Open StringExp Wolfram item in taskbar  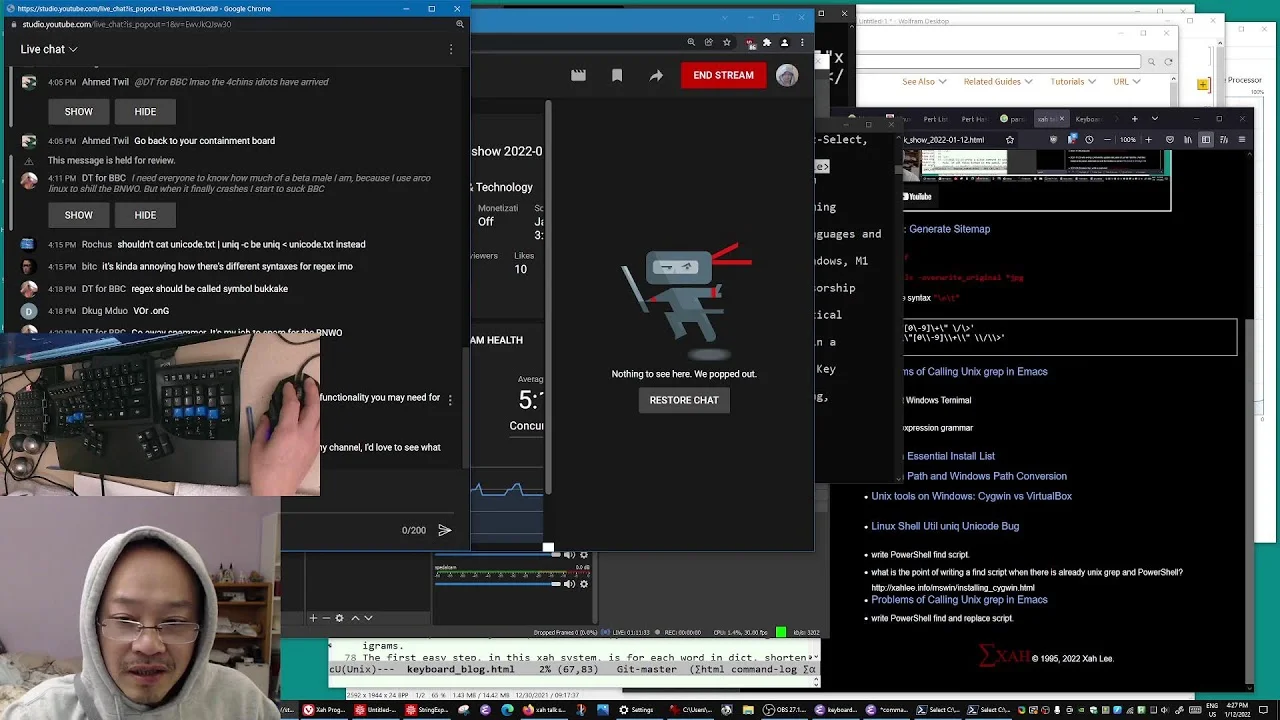coord(427,710)
